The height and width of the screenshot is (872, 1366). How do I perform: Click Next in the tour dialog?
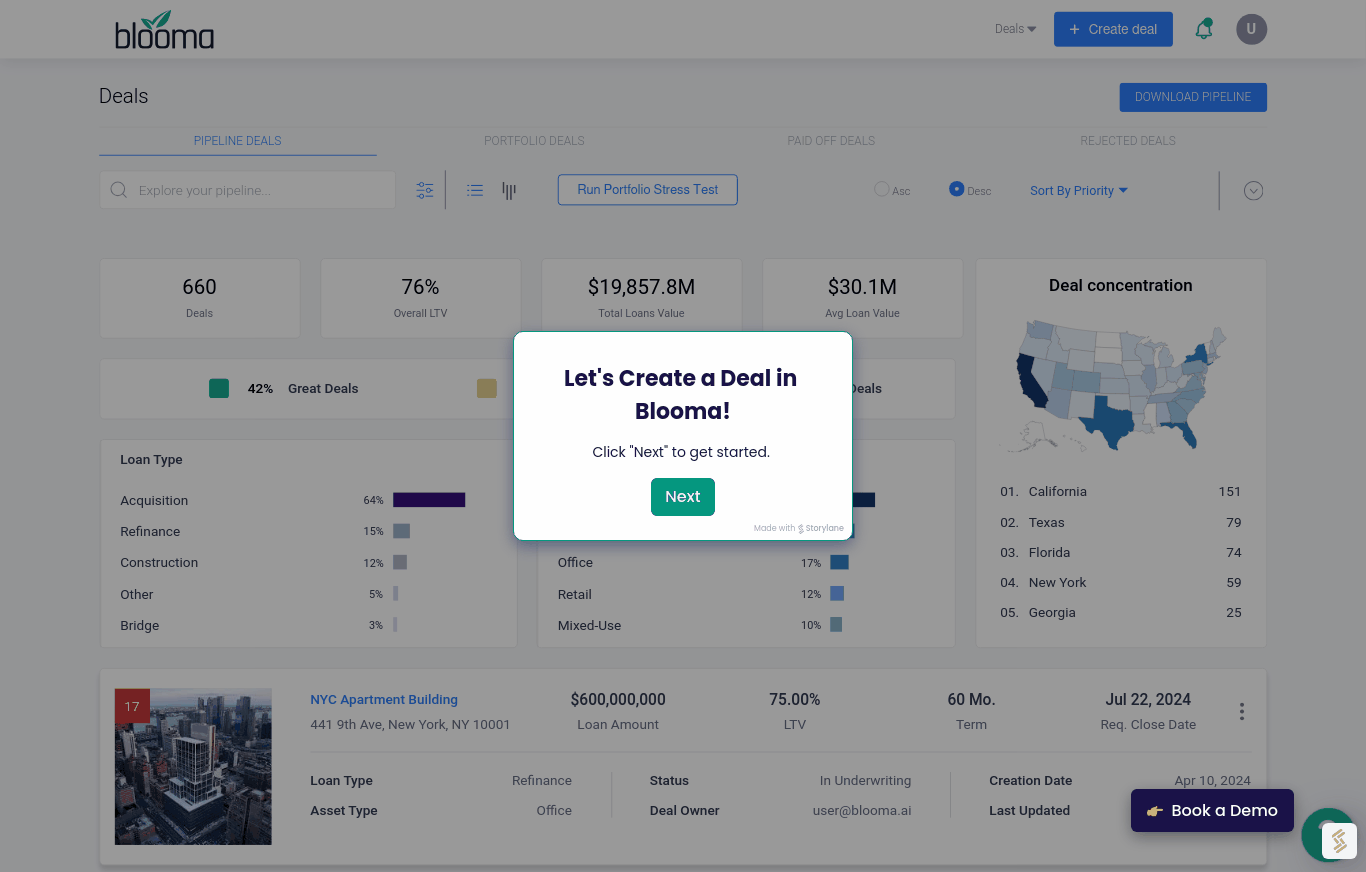point(683,497)
